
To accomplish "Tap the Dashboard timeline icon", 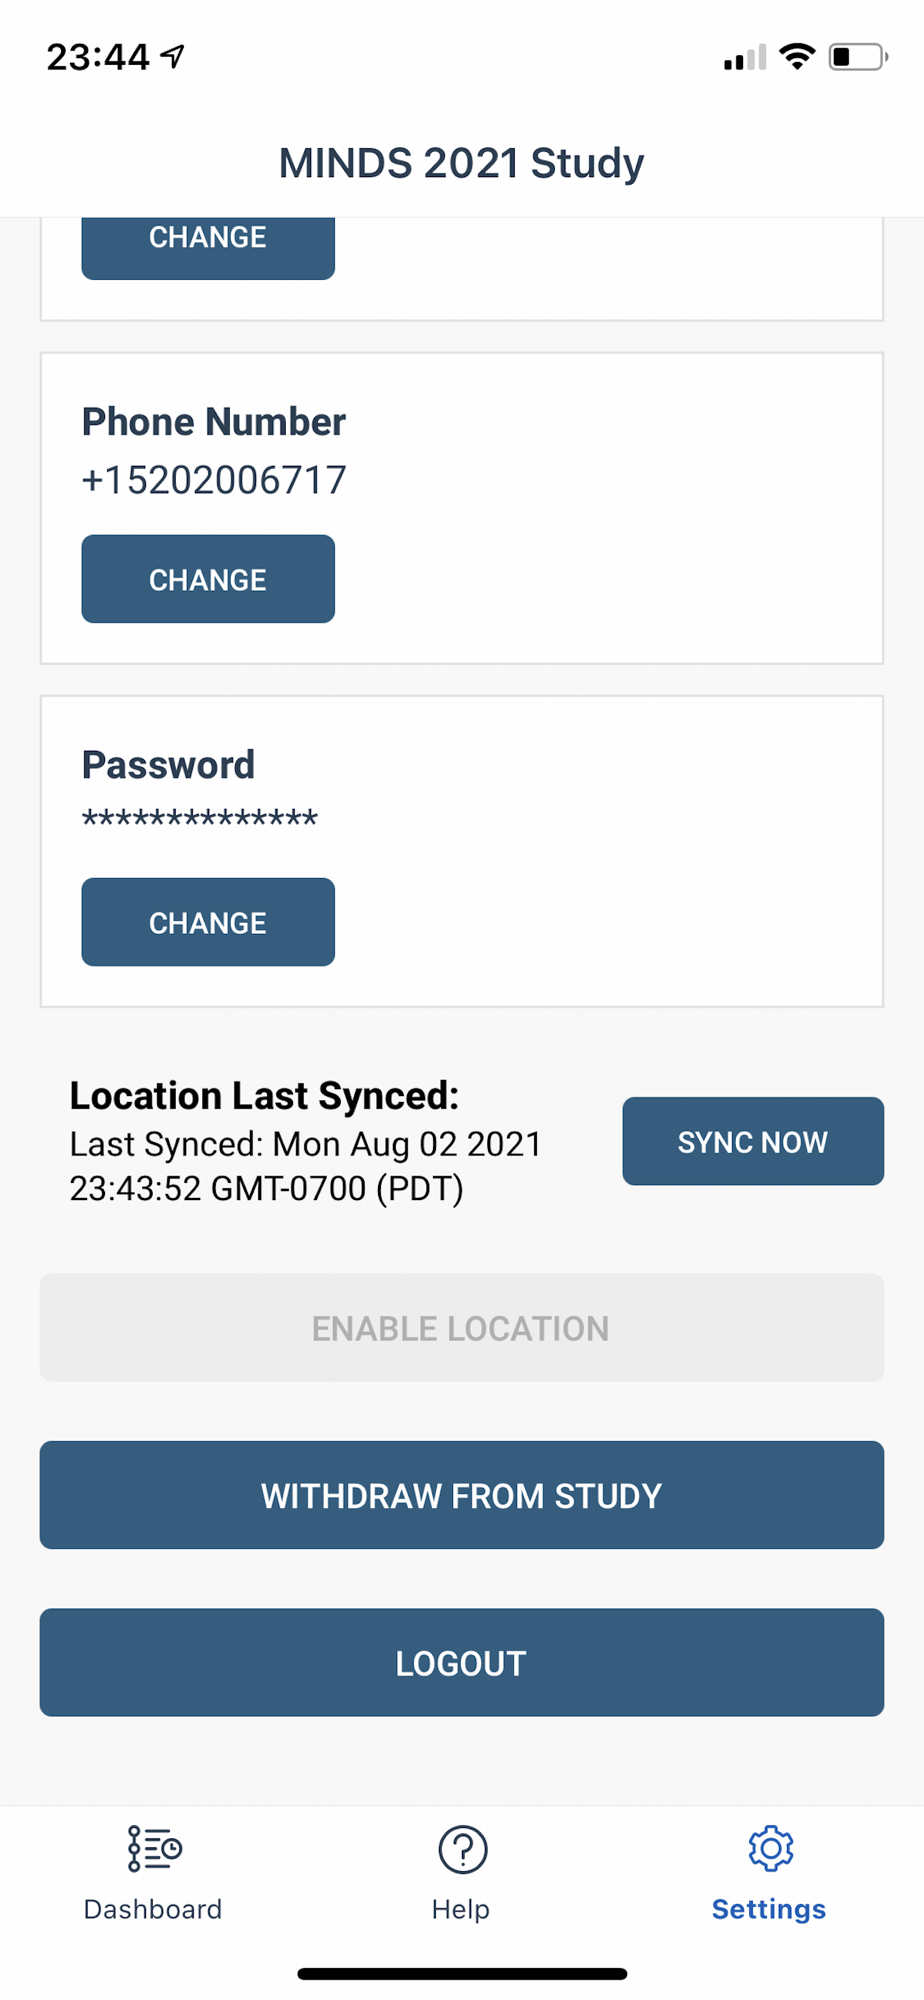I will pos(154,1848).
